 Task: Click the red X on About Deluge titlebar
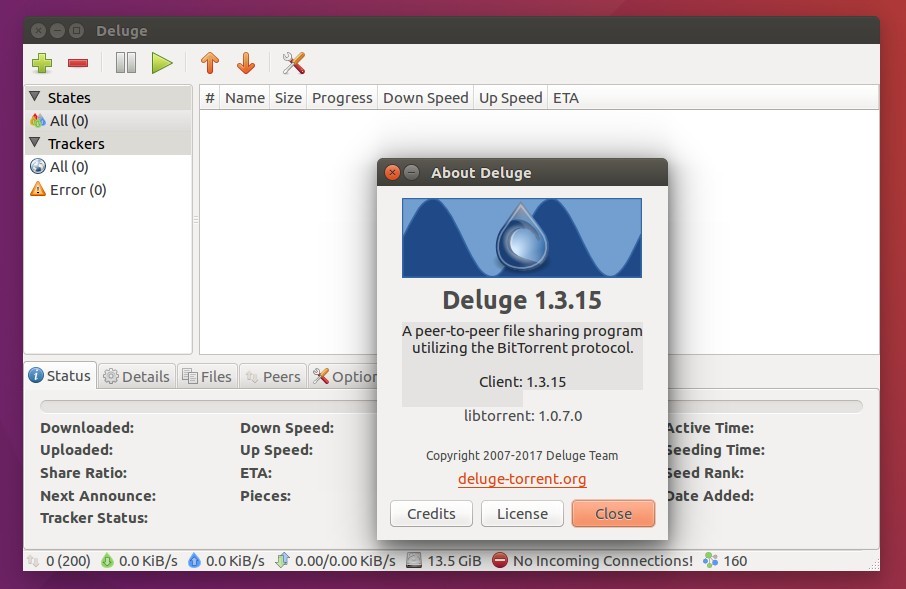(x=392, y=172)
